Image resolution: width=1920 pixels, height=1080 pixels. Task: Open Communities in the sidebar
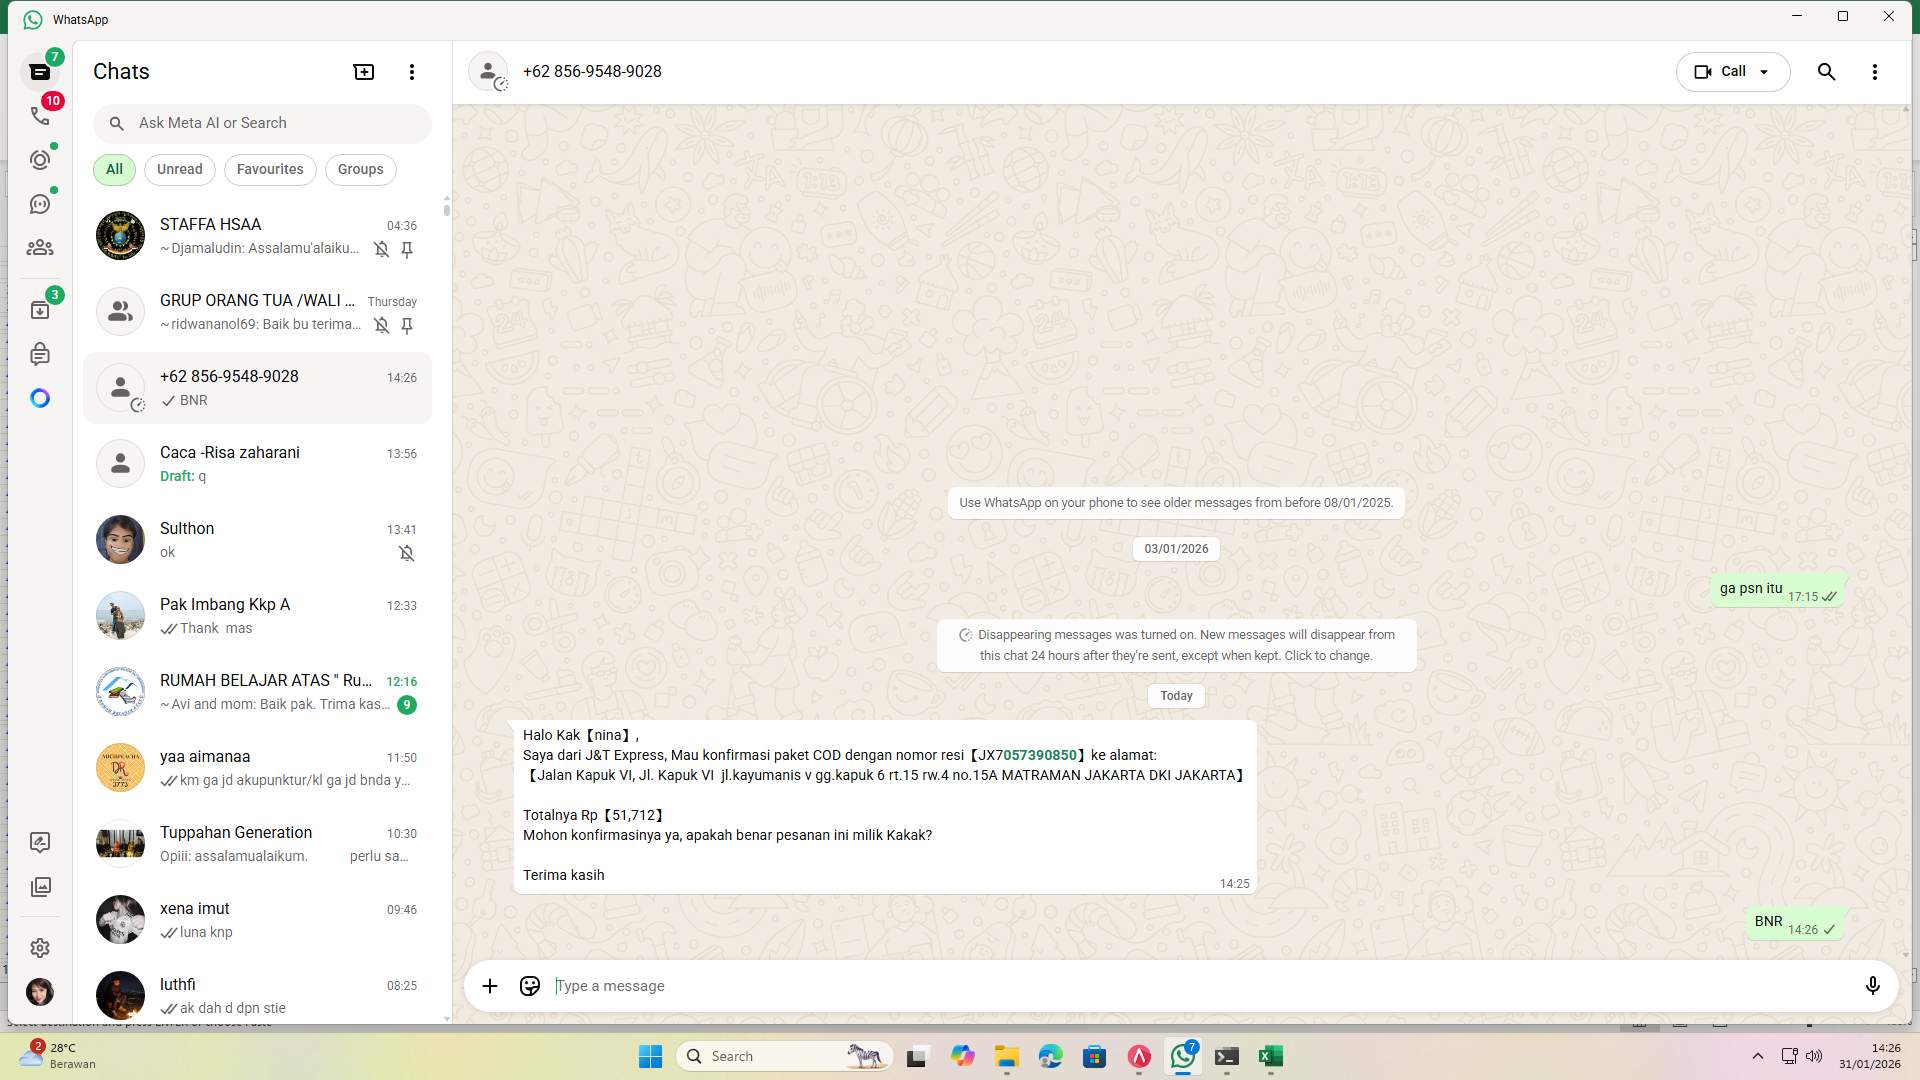pos(40,248)
